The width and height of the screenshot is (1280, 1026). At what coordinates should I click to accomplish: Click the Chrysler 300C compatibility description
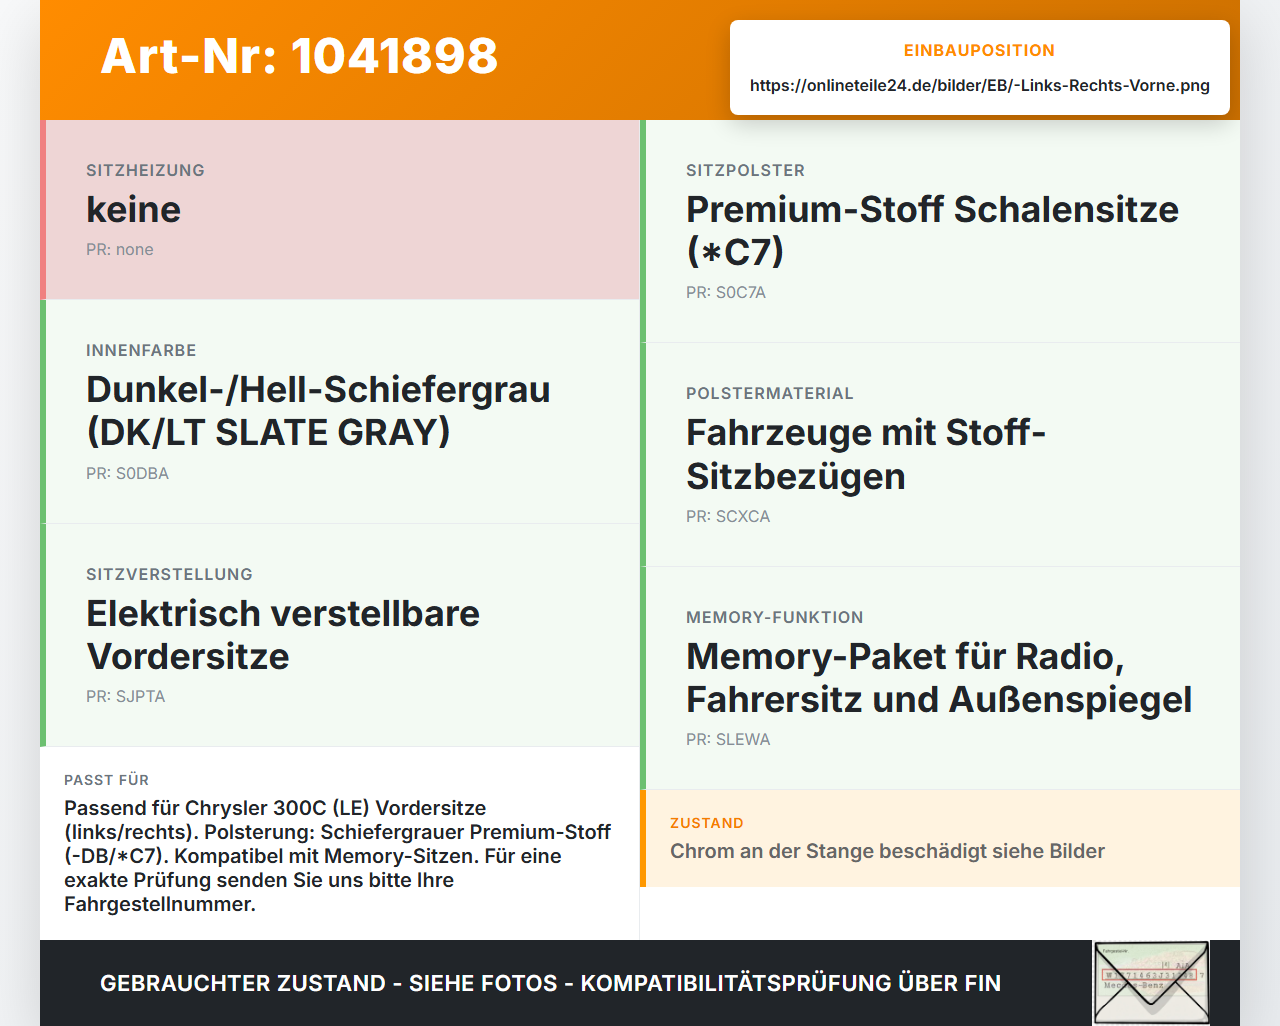tap(337, 856)
